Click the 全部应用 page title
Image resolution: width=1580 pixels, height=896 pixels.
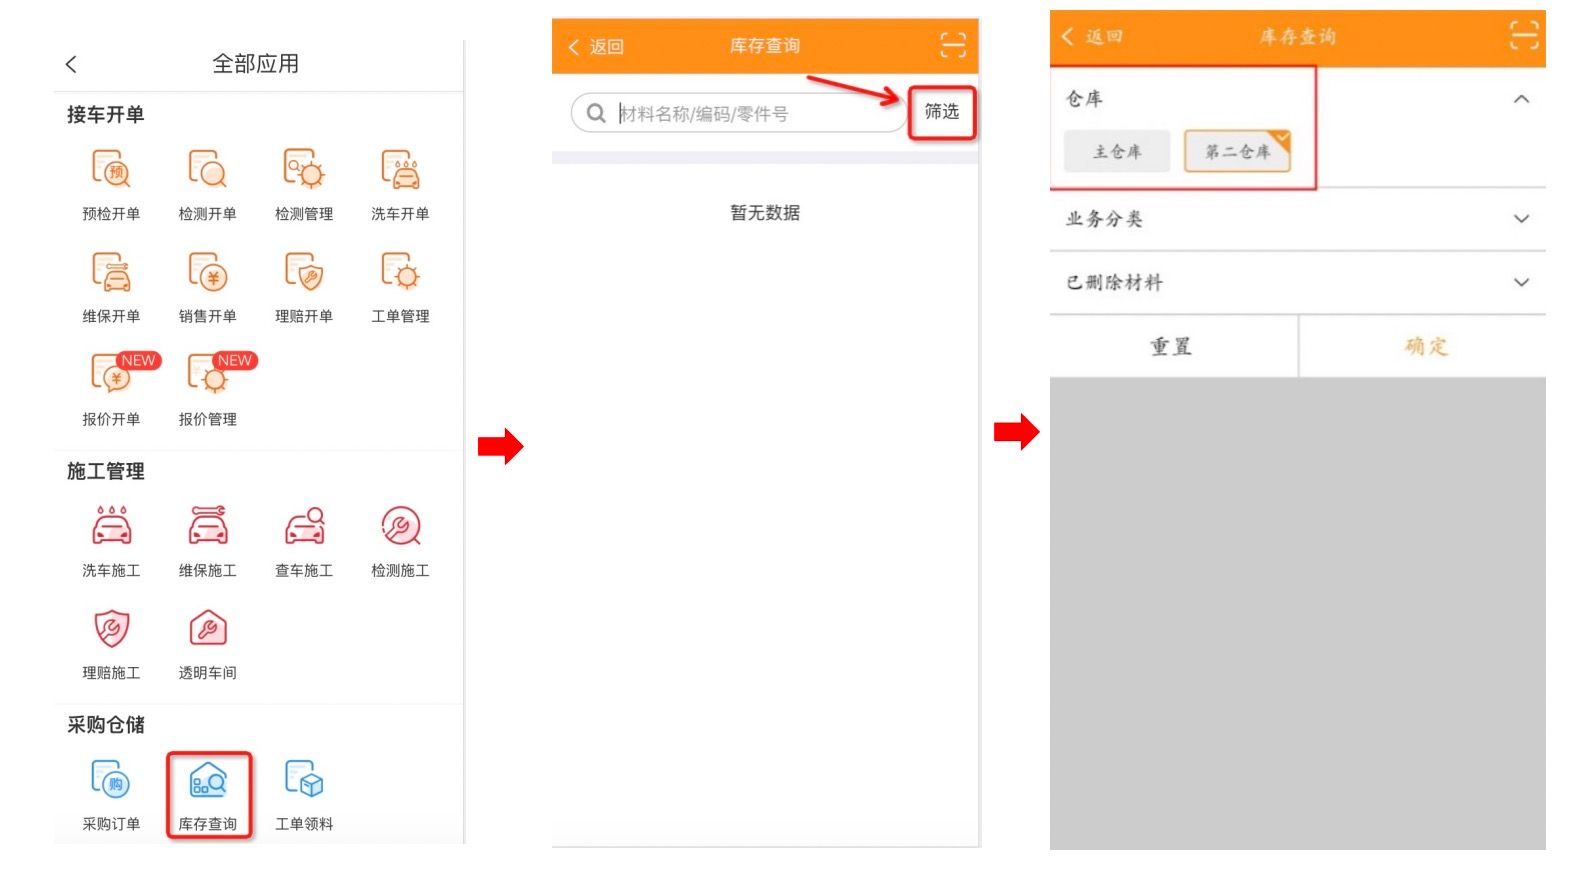[255, 64]
